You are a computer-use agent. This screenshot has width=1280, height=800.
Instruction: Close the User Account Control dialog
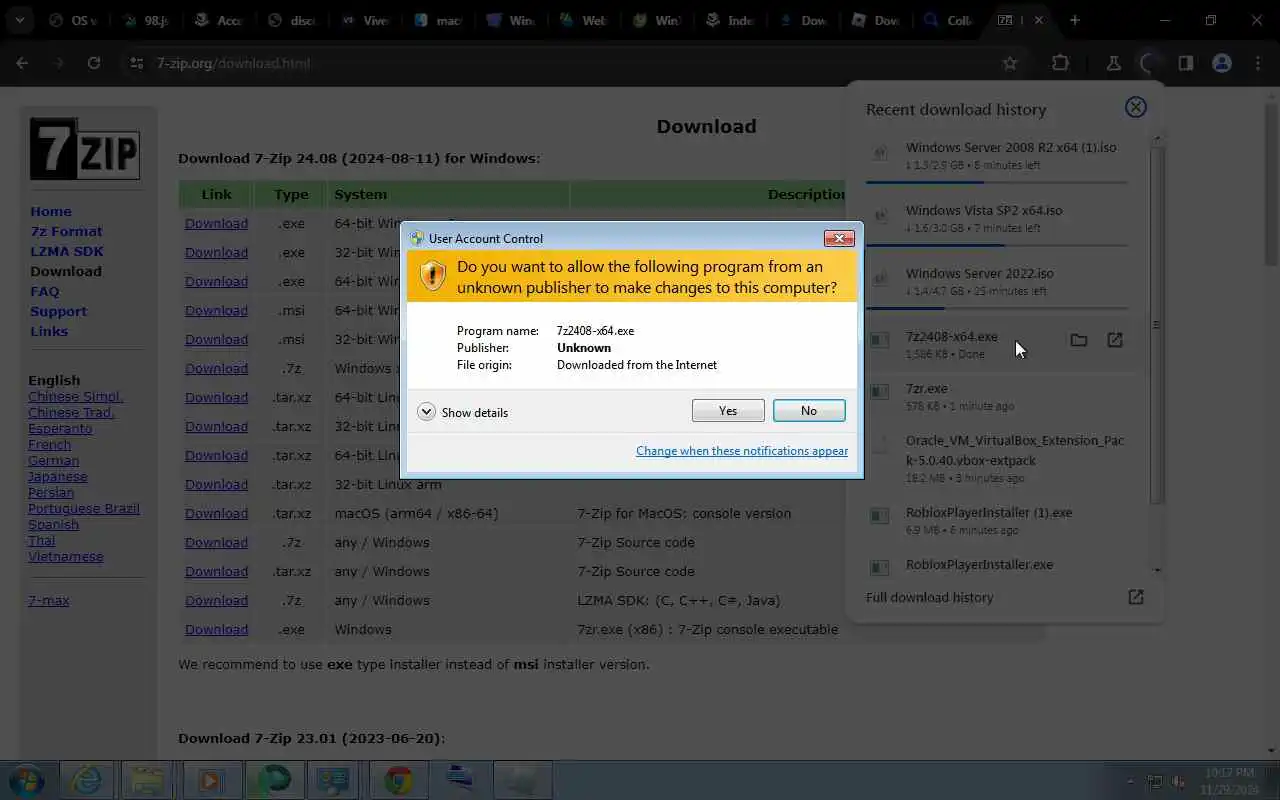click(838, 238)
